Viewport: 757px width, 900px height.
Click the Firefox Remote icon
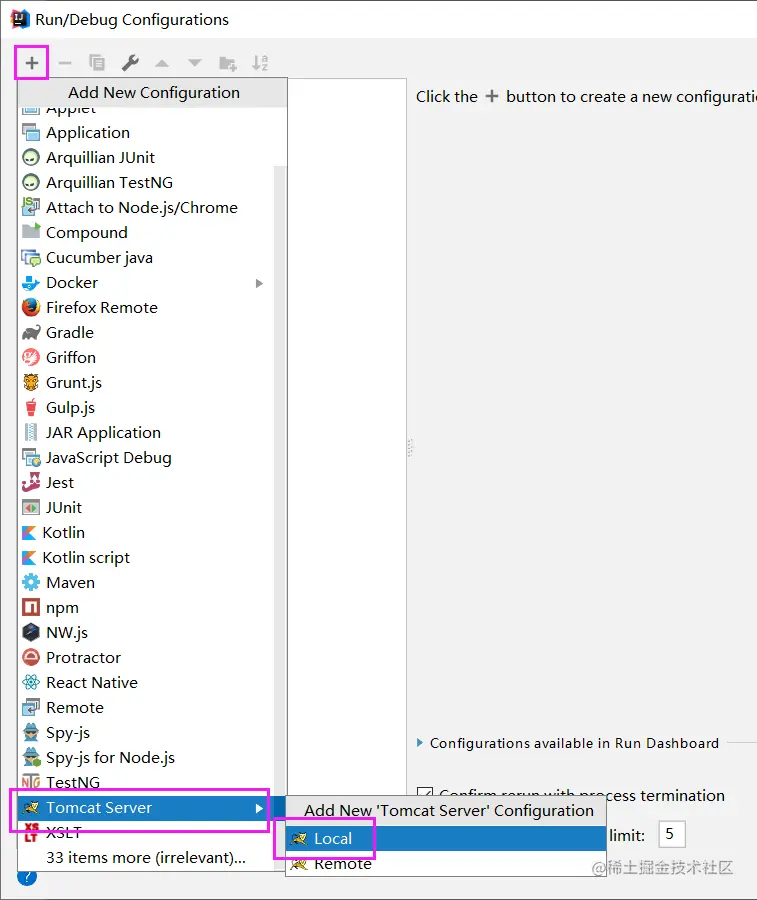31,308
